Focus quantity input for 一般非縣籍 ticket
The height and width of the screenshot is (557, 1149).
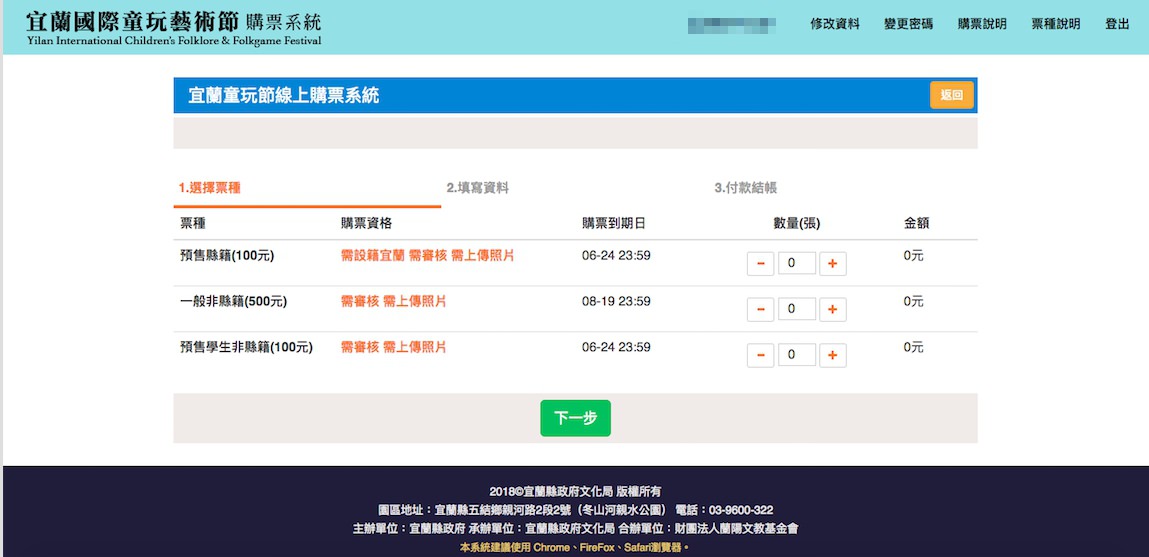pos(796,309)
